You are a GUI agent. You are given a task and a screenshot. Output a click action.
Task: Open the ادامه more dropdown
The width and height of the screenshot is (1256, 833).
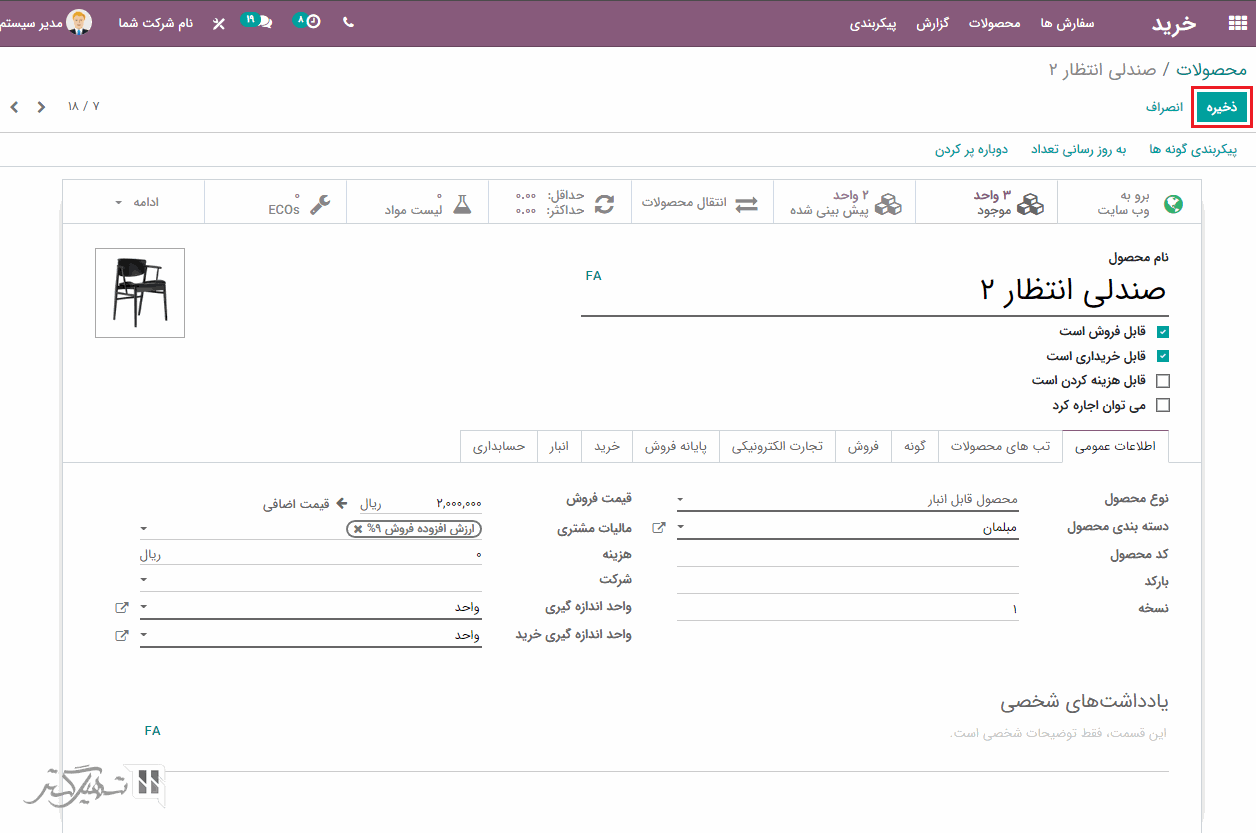click(x=135, y=202)
